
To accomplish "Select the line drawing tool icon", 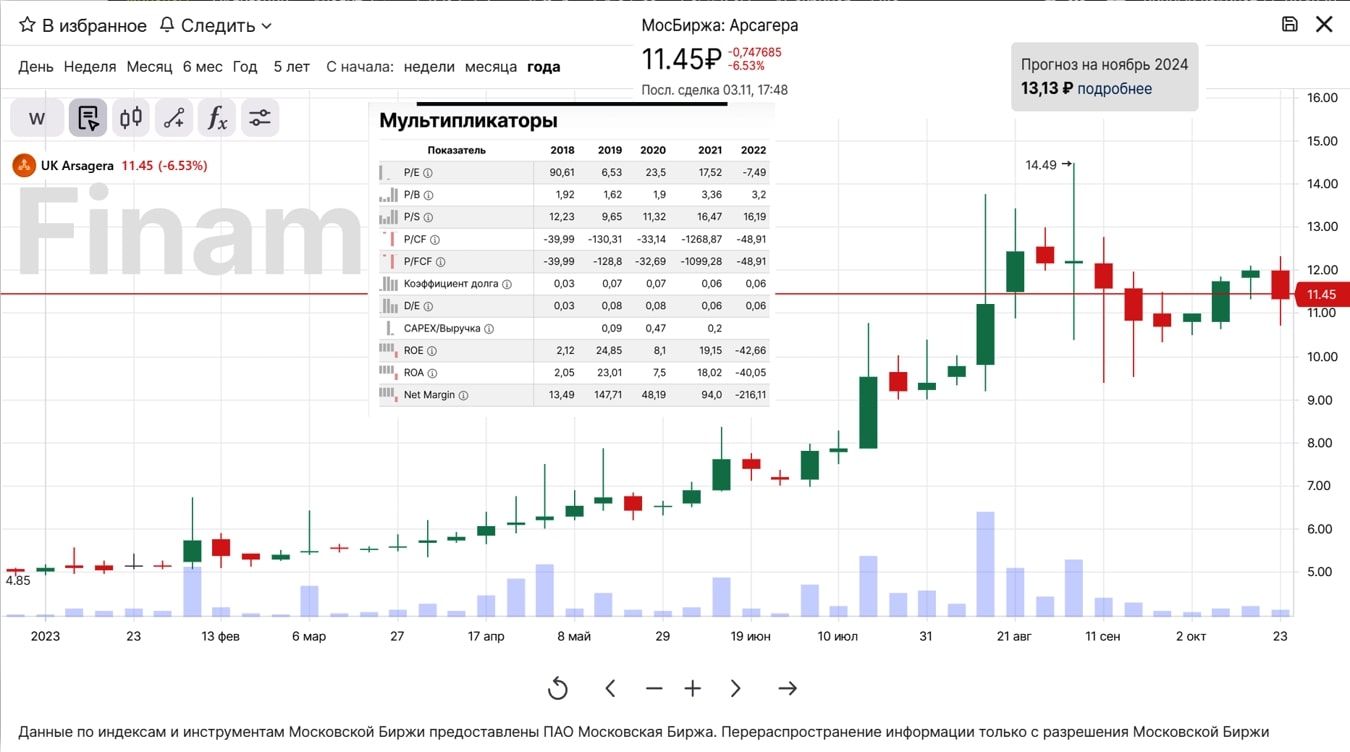I will [x=174, y=118].
